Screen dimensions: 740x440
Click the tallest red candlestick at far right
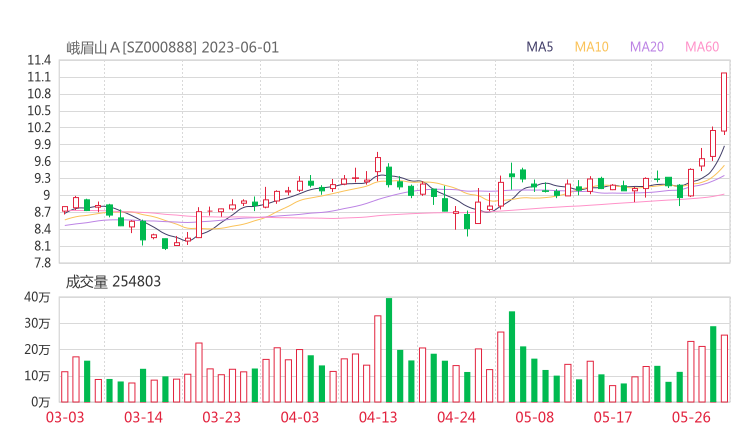pyautogui.click(x=724, y=102)
